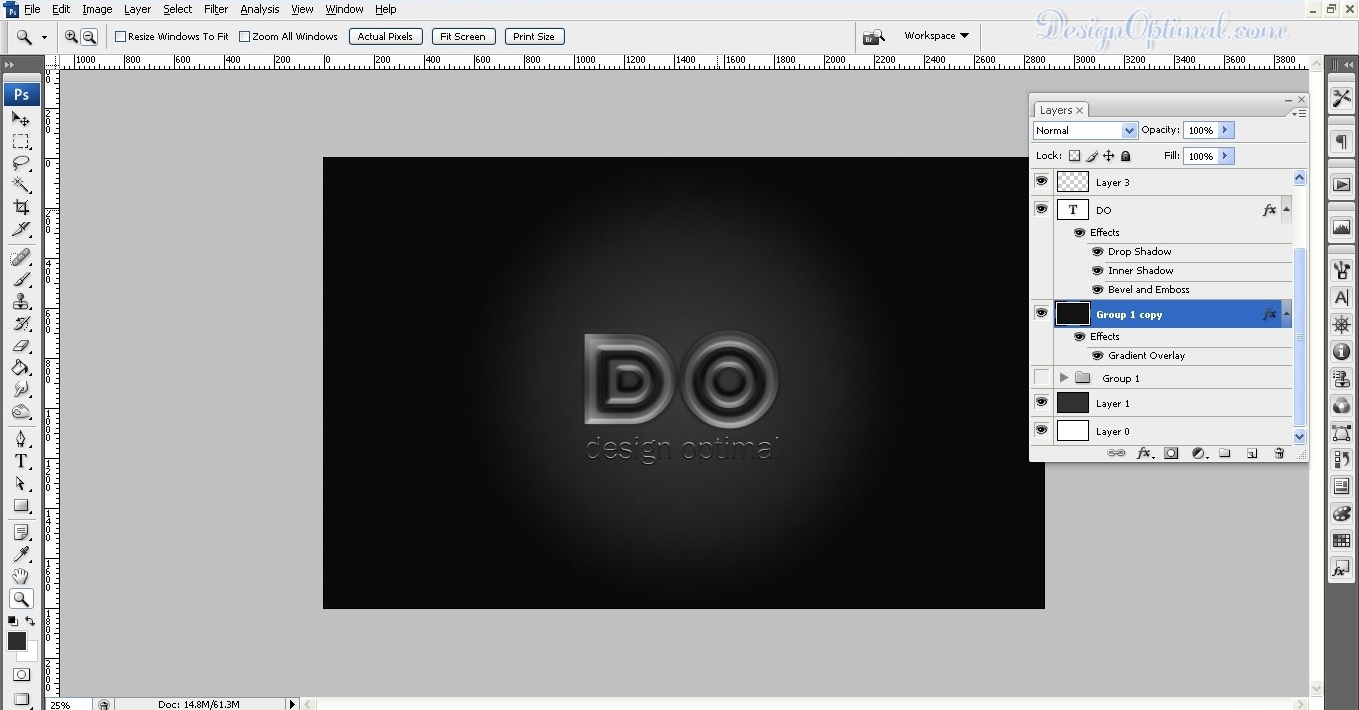Collapse effects on Group 1 copy layer
This screenshot has width=1359, height=710.
click(x=1286, y=314)
